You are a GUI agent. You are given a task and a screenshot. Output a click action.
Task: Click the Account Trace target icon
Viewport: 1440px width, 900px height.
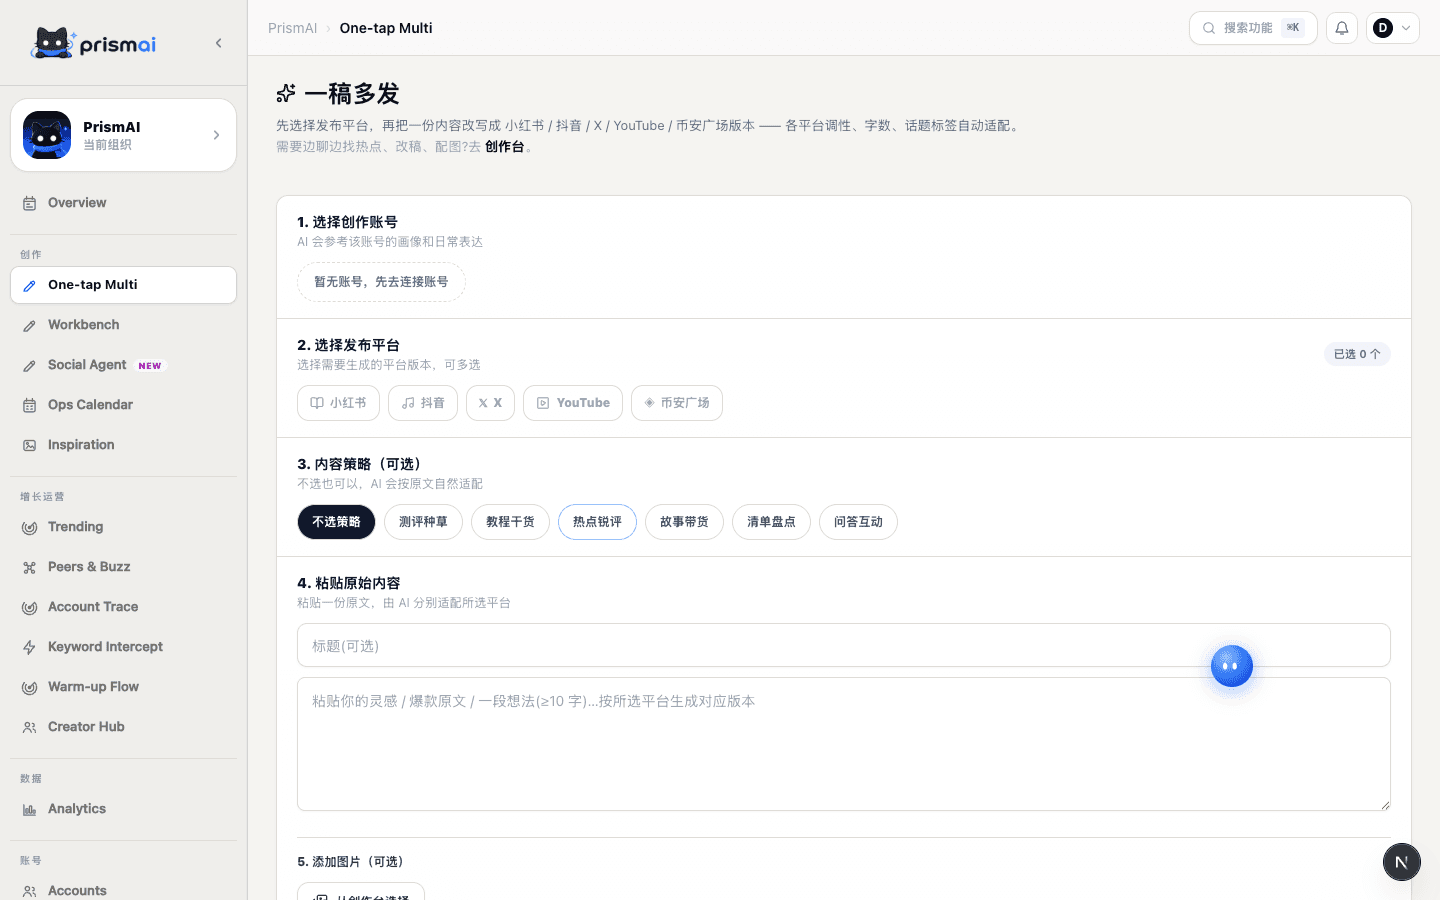tap(30, 607)
